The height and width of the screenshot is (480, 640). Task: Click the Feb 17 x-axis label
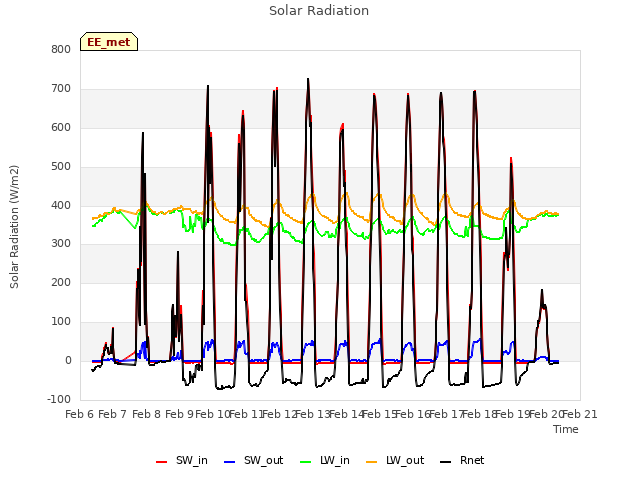click(446, 415)
